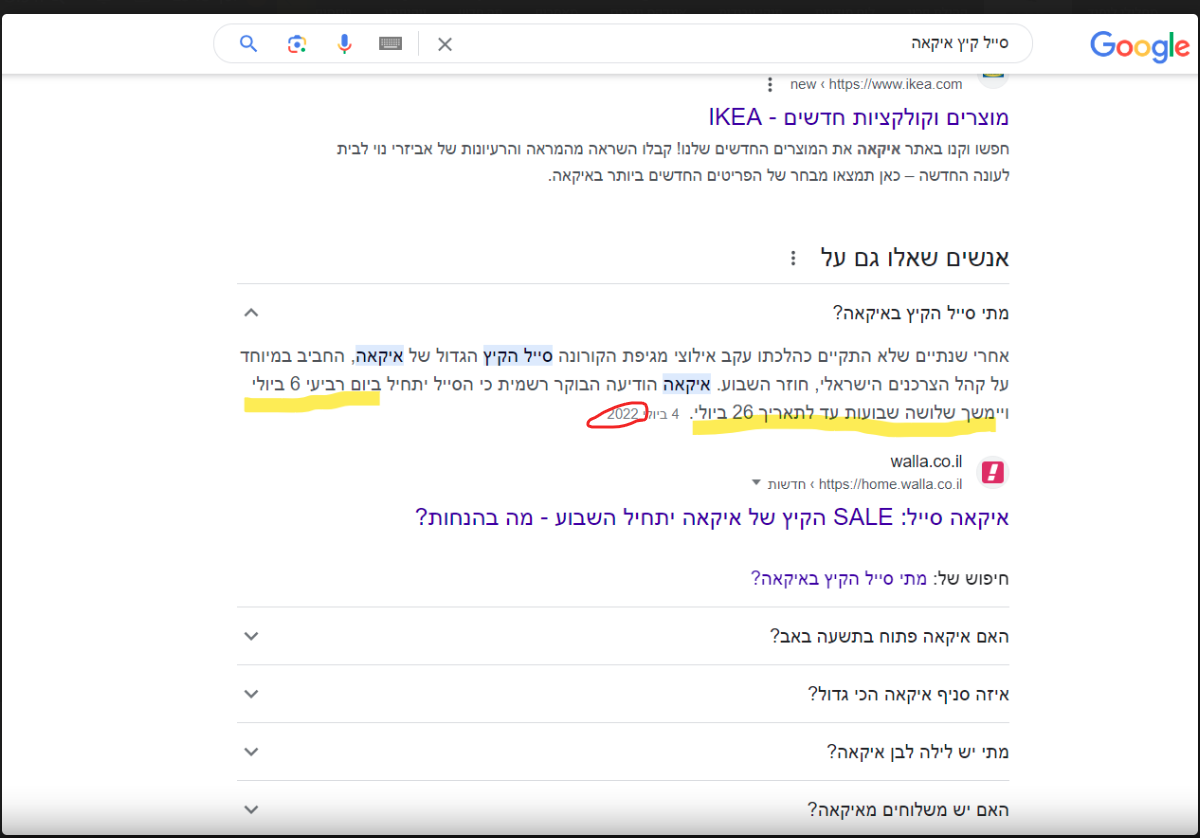Open Google Lens image search
This screenshot has height=838, width=1200.
[297, 43]
